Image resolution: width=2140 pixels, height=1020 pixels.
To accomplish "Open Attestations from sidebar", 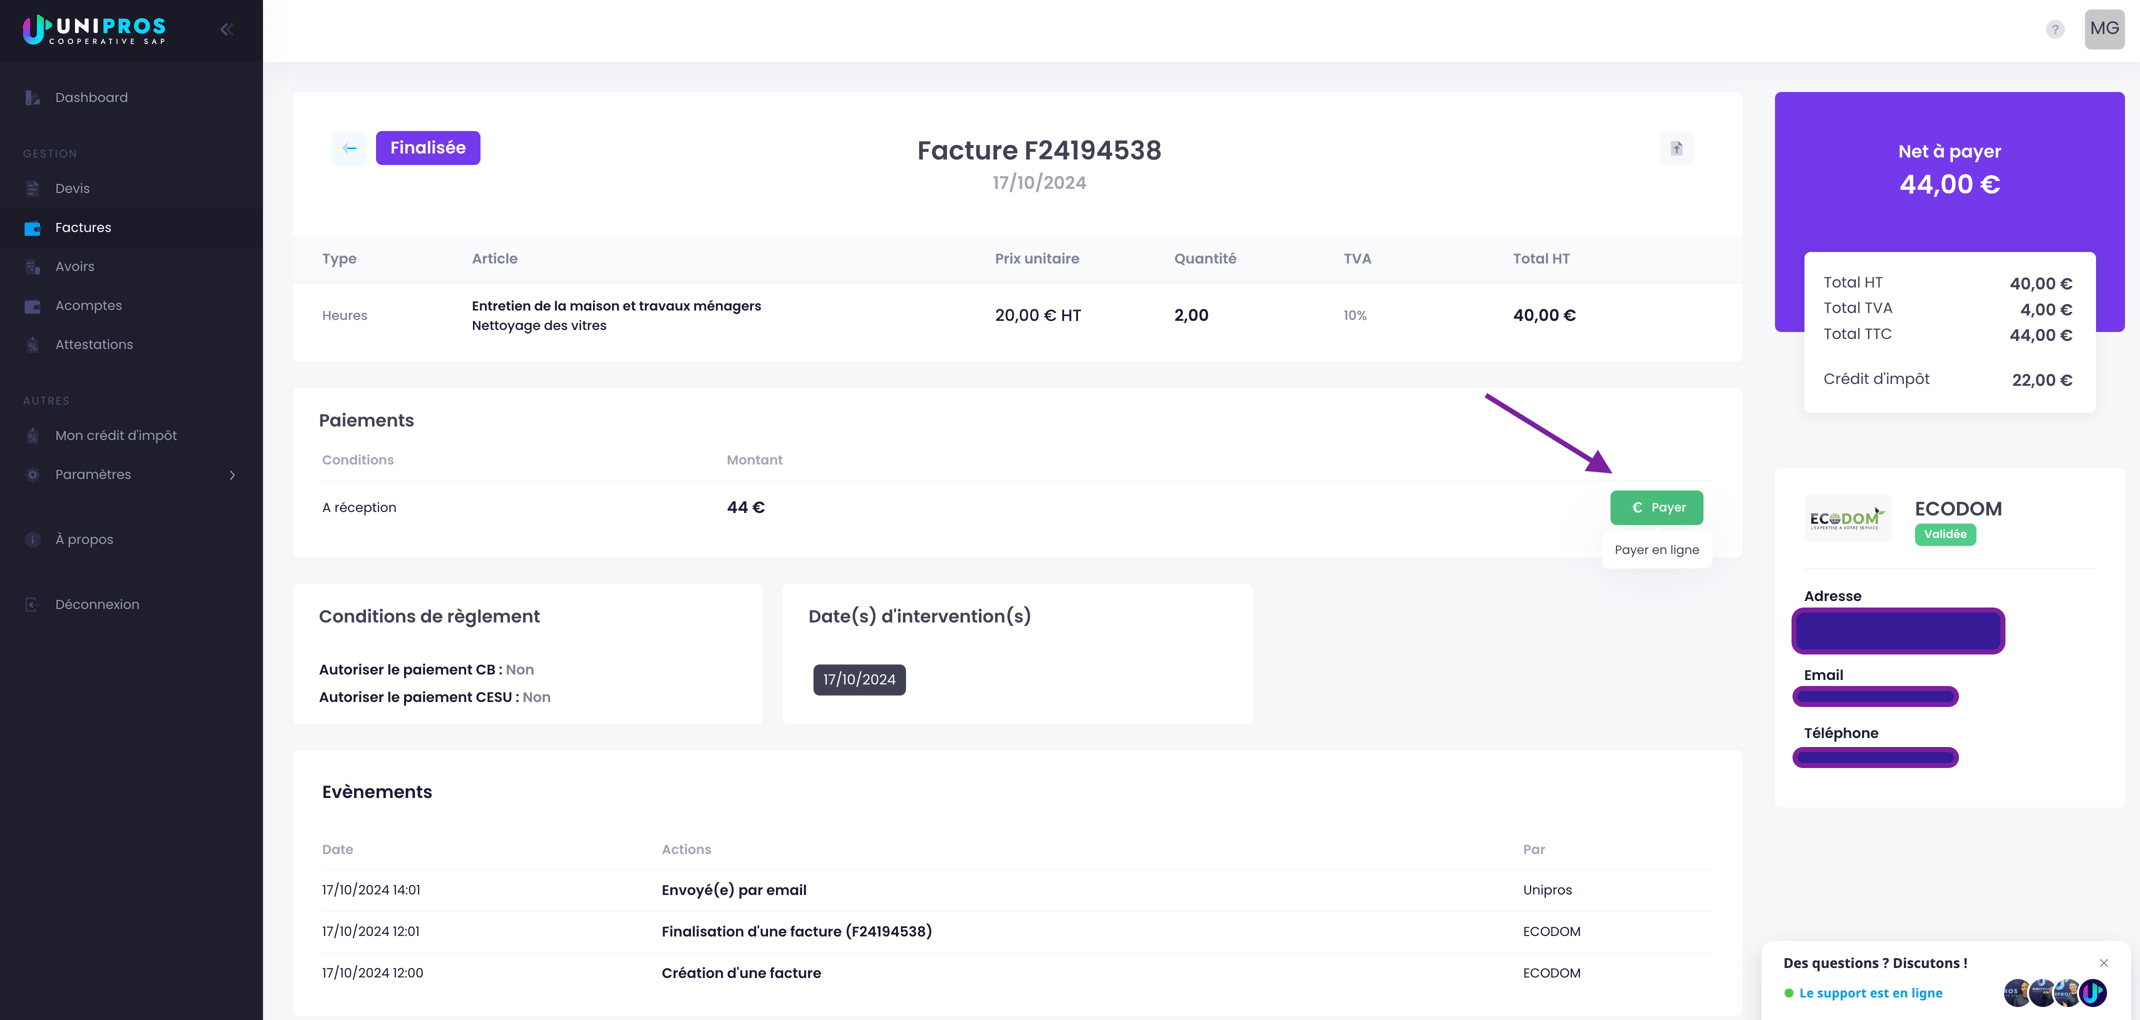I will pos(93,345).
